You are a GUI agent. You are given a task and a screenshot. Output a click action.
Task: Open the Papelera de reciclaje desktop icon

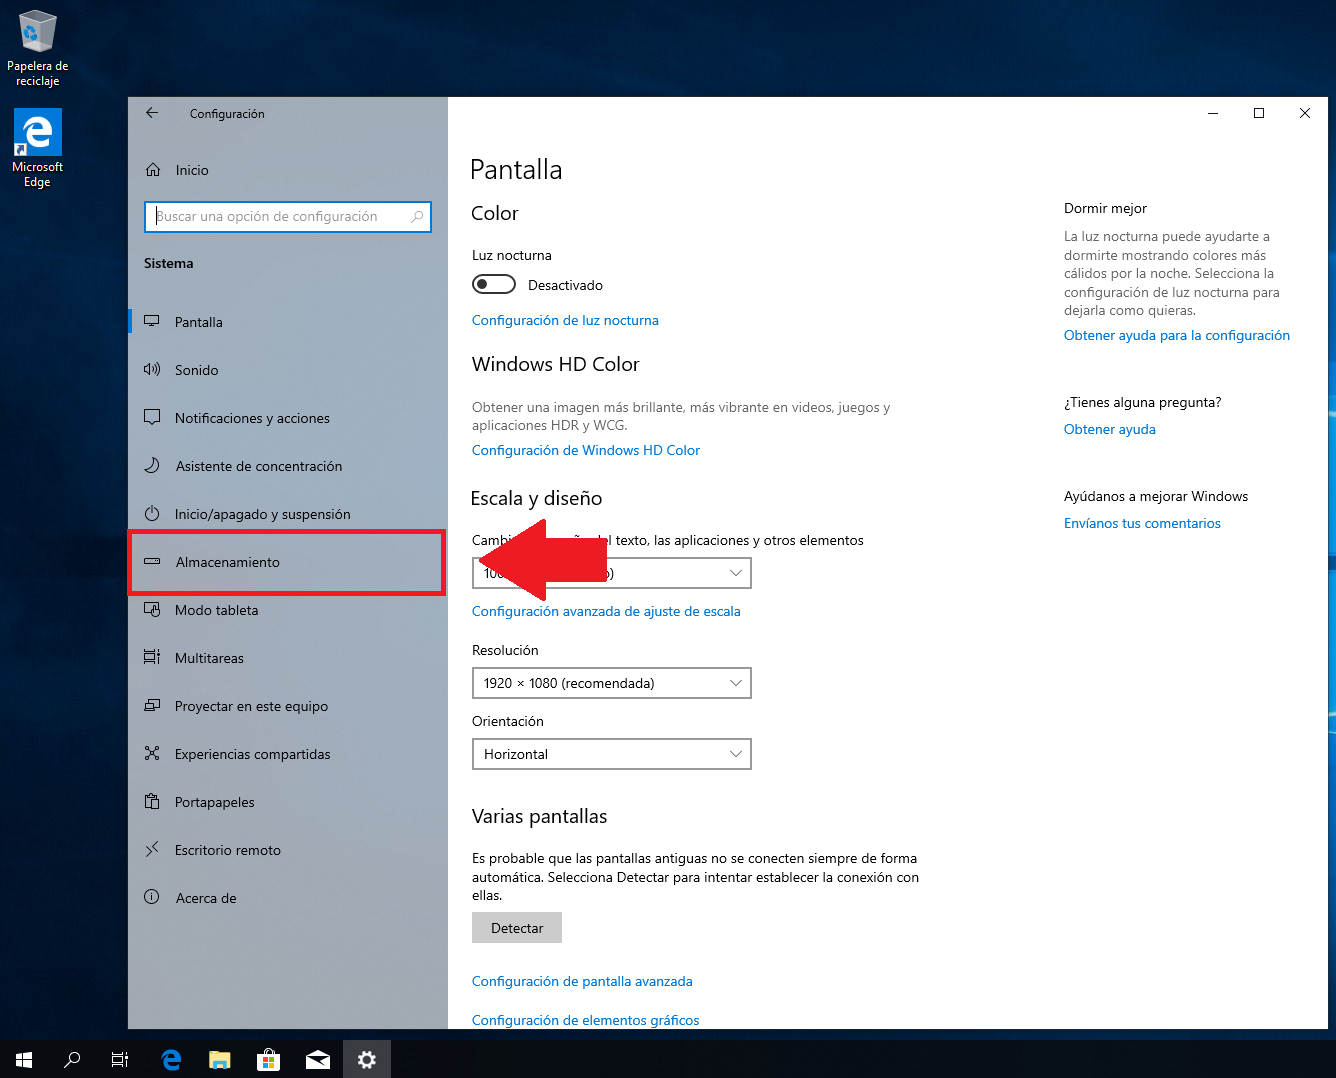coord(38,32)
